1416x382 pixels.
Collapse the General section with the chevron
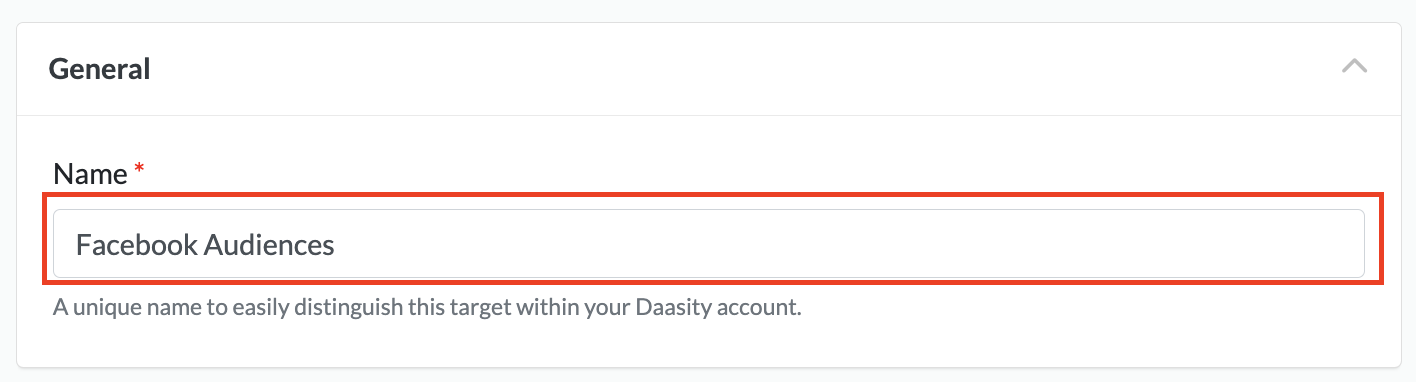(x=1354, y=67)
